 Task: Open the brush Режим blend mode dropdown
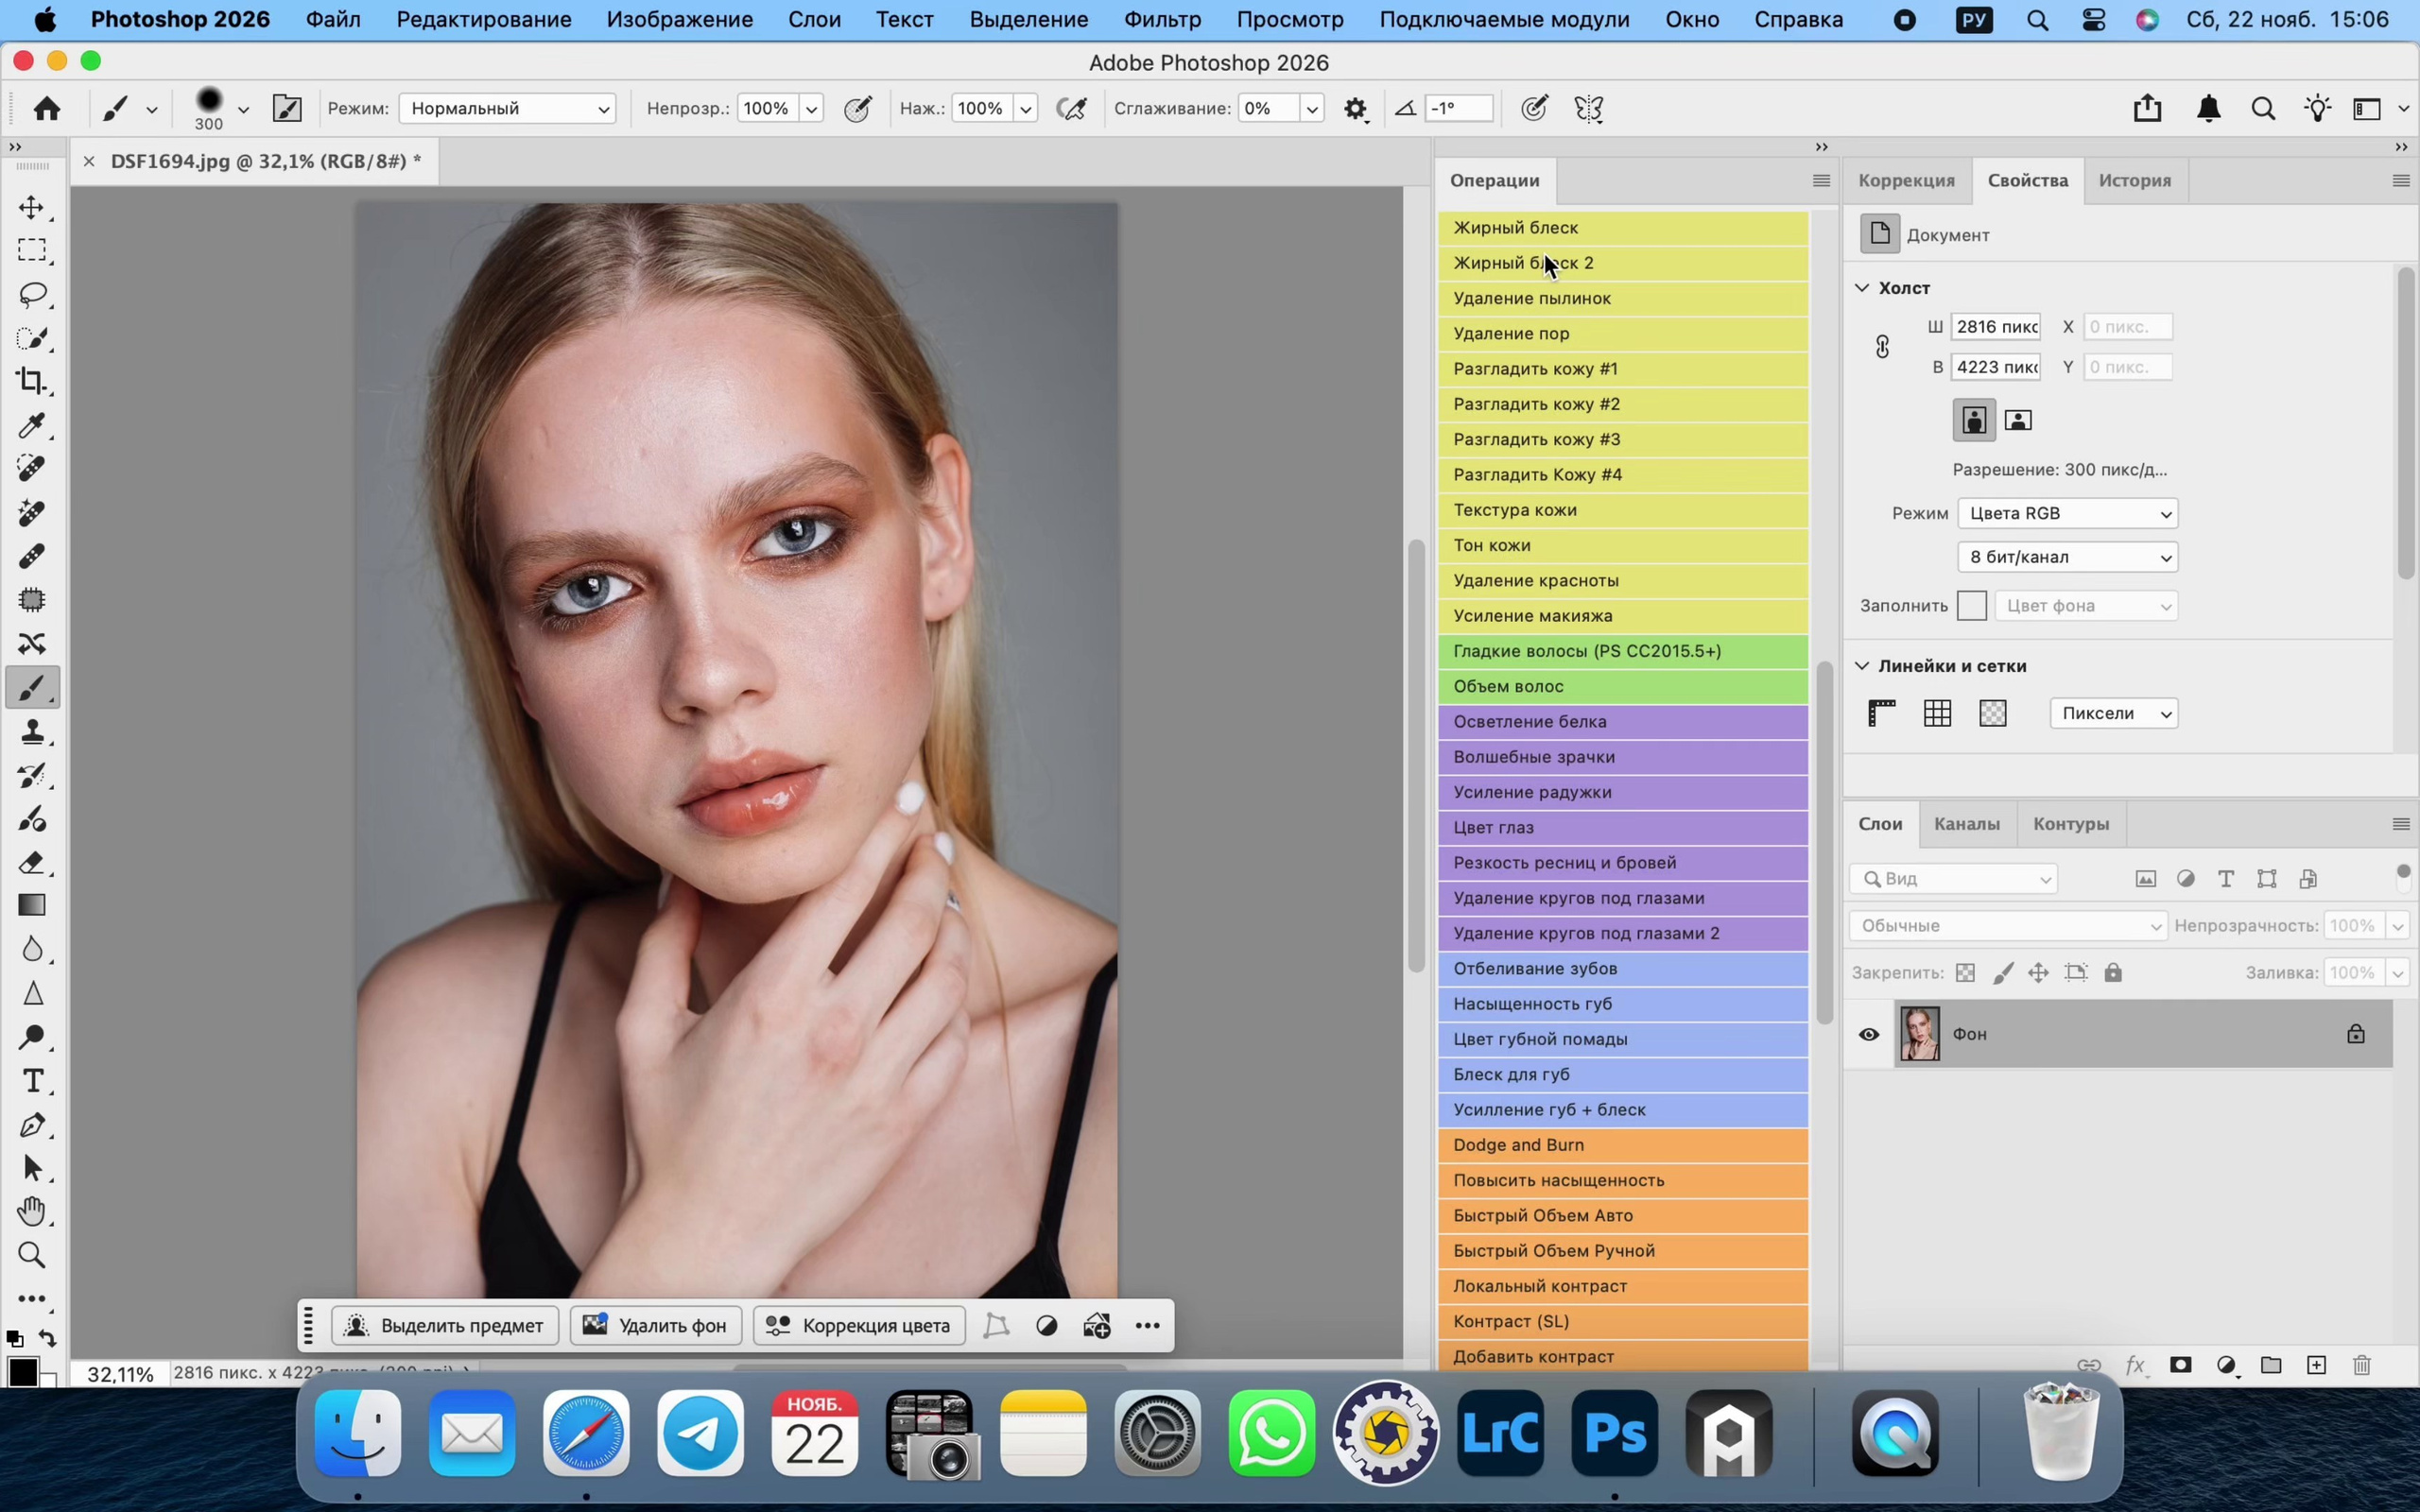click(507, 108)
